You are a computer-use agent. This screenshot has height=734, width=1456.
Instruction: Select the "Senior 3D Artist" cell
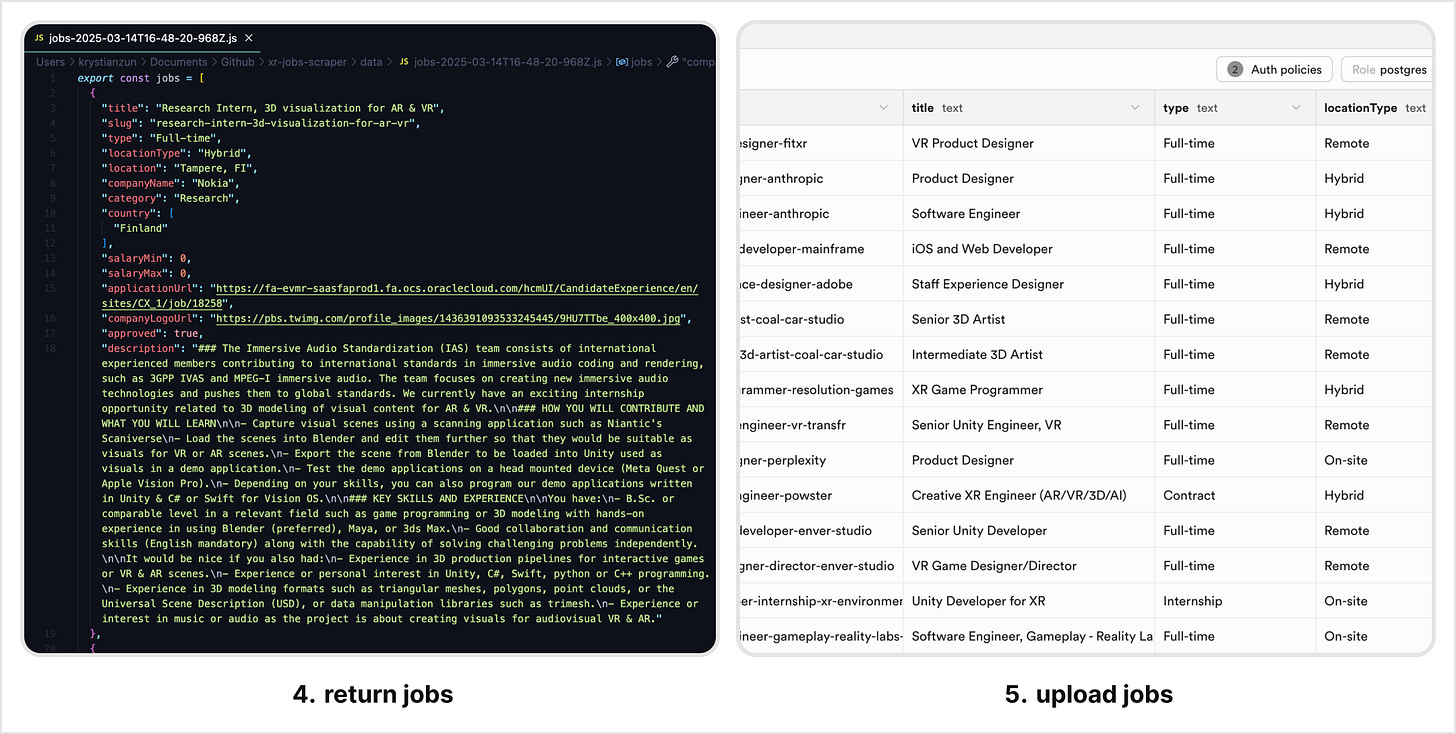(x=1029, y=319)
